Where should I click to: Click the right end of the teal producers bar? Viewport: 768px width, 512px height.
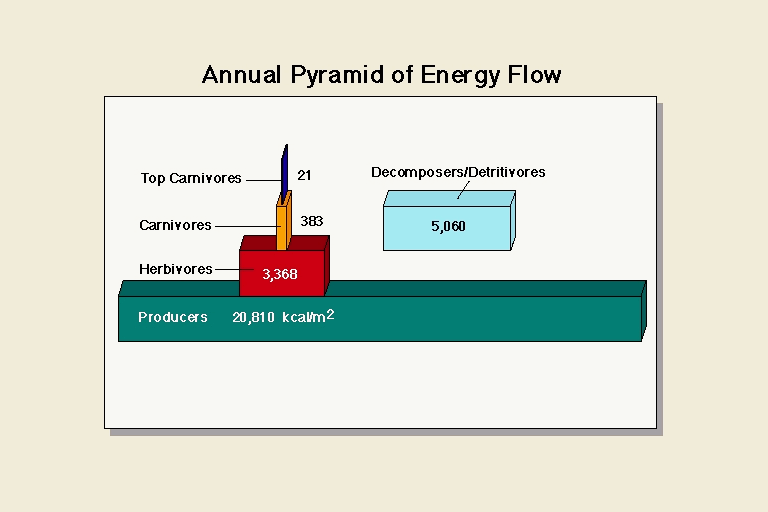click(643, 312)
